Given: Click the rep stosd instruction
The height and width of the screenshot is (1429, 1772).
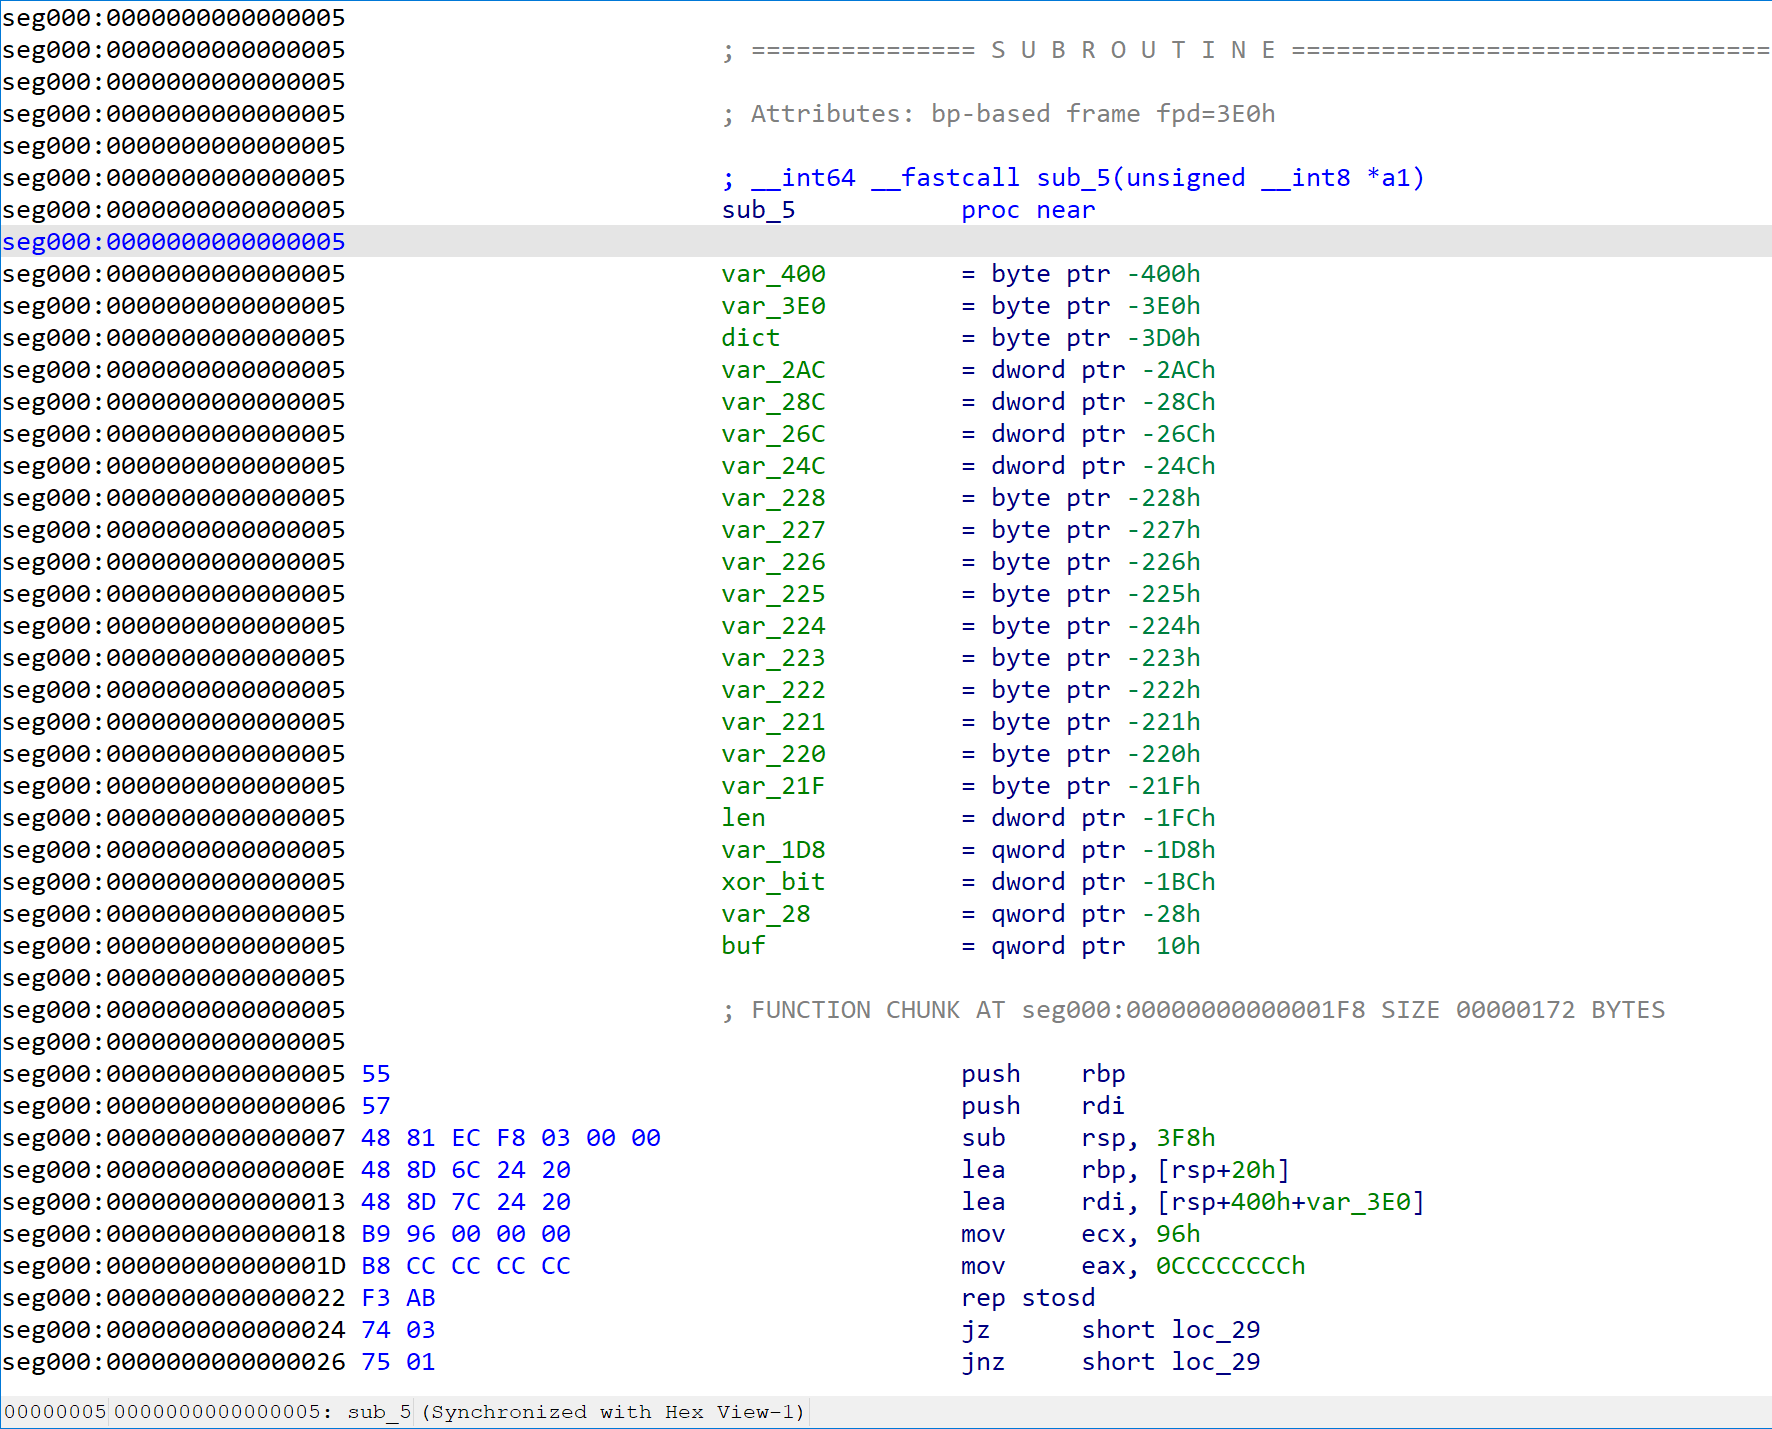Looking at the screenshot, I should click(x=1028, y=1298).
